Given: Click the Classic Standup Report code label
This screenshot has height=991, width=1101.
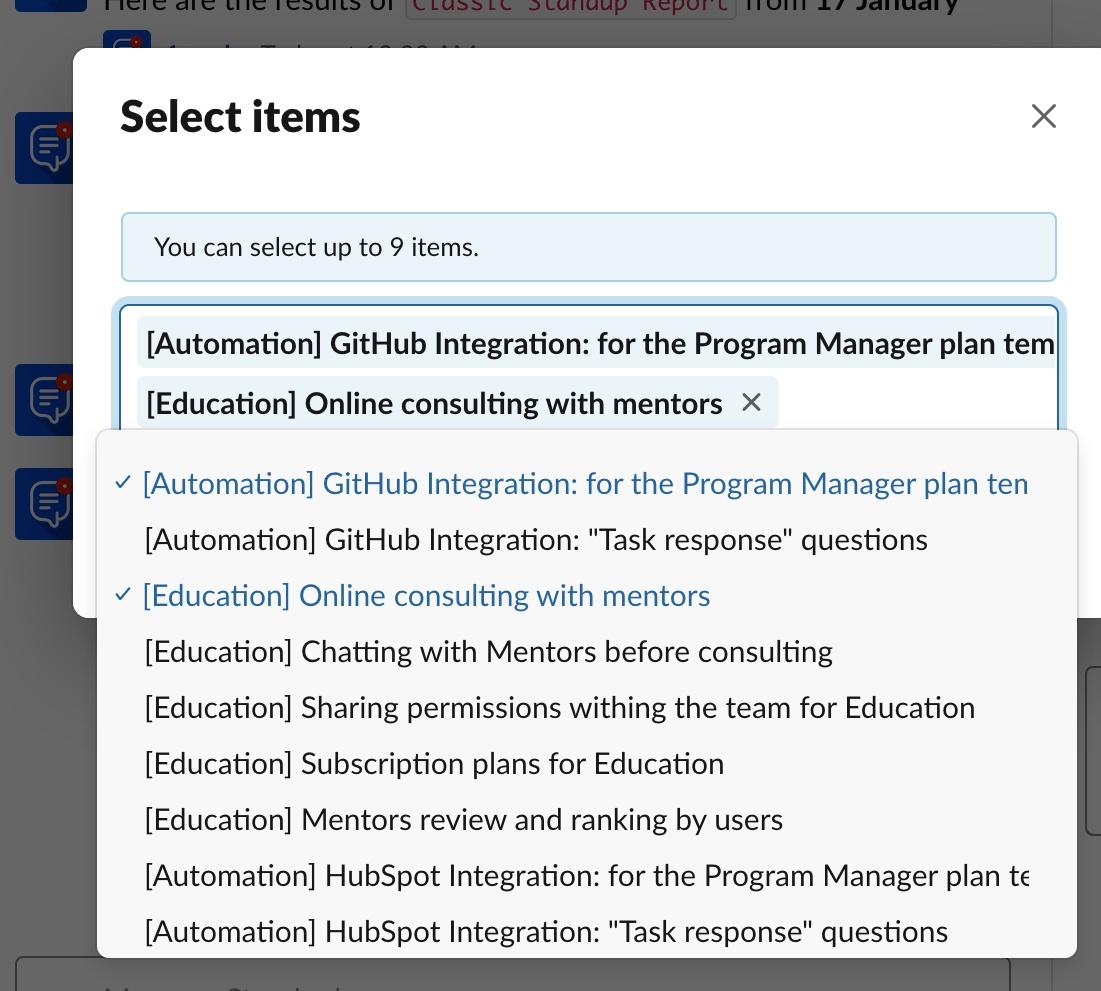Looking at the screenshot, I should [x=570, y=7].
